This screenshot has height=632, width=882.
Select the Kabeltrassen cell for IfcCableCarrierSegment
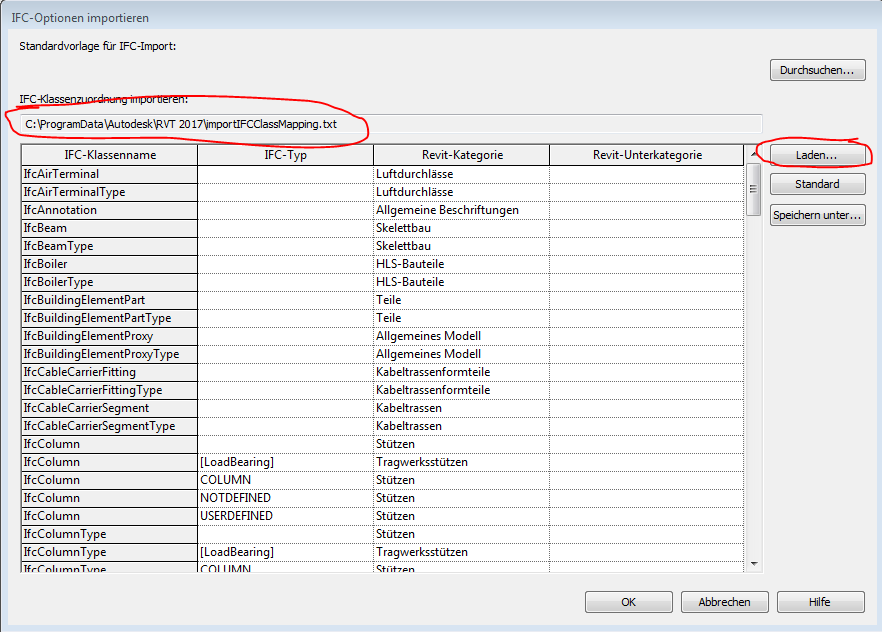(461, 408)
